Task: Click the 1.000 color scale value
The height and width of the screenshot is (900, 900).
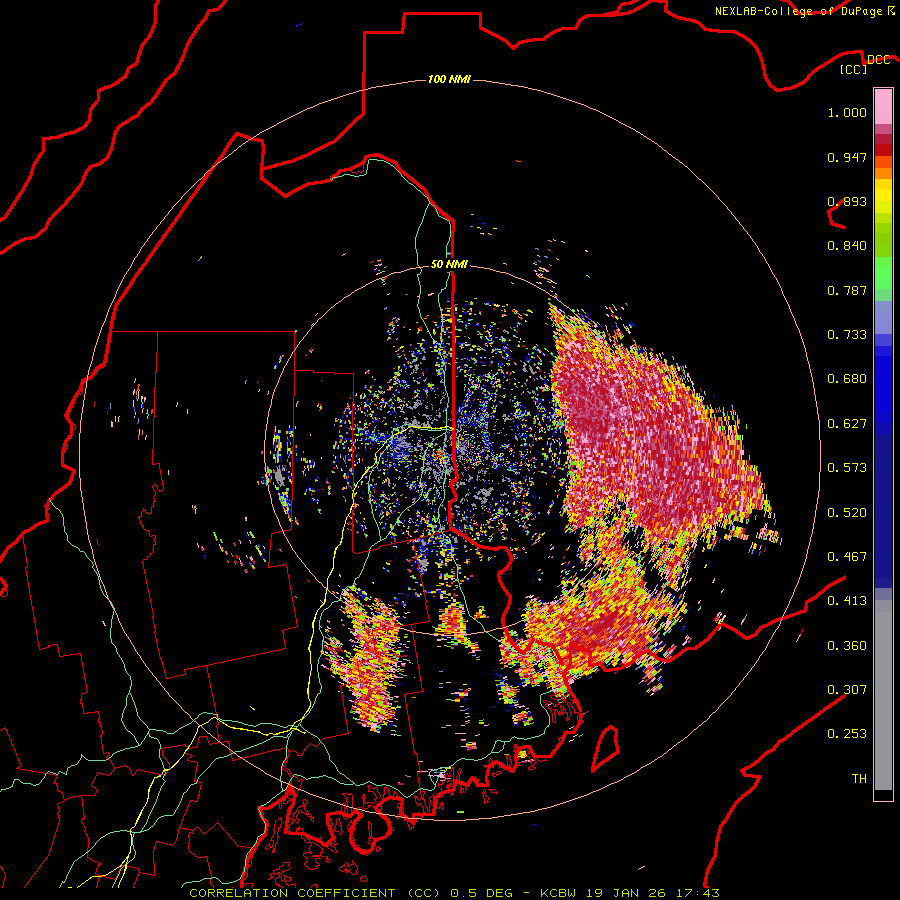Action: pos(847,112)
